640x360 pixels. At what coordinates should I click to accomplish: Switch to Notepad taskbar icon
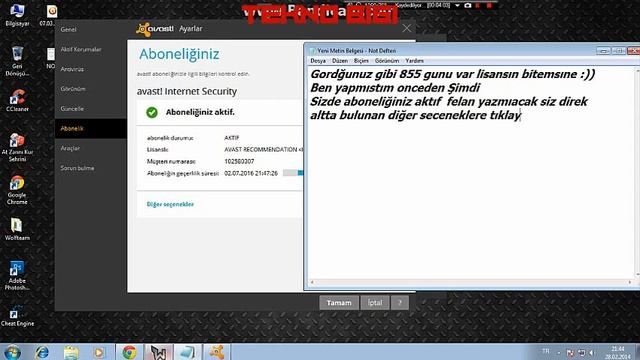(x=187, y=352)
